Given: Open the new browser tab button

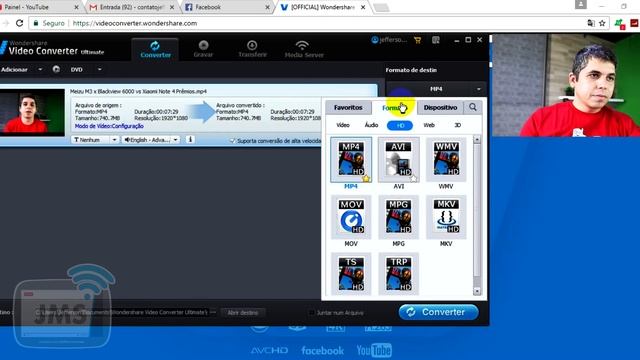Looking at the screenshot, I should [381, 7].
